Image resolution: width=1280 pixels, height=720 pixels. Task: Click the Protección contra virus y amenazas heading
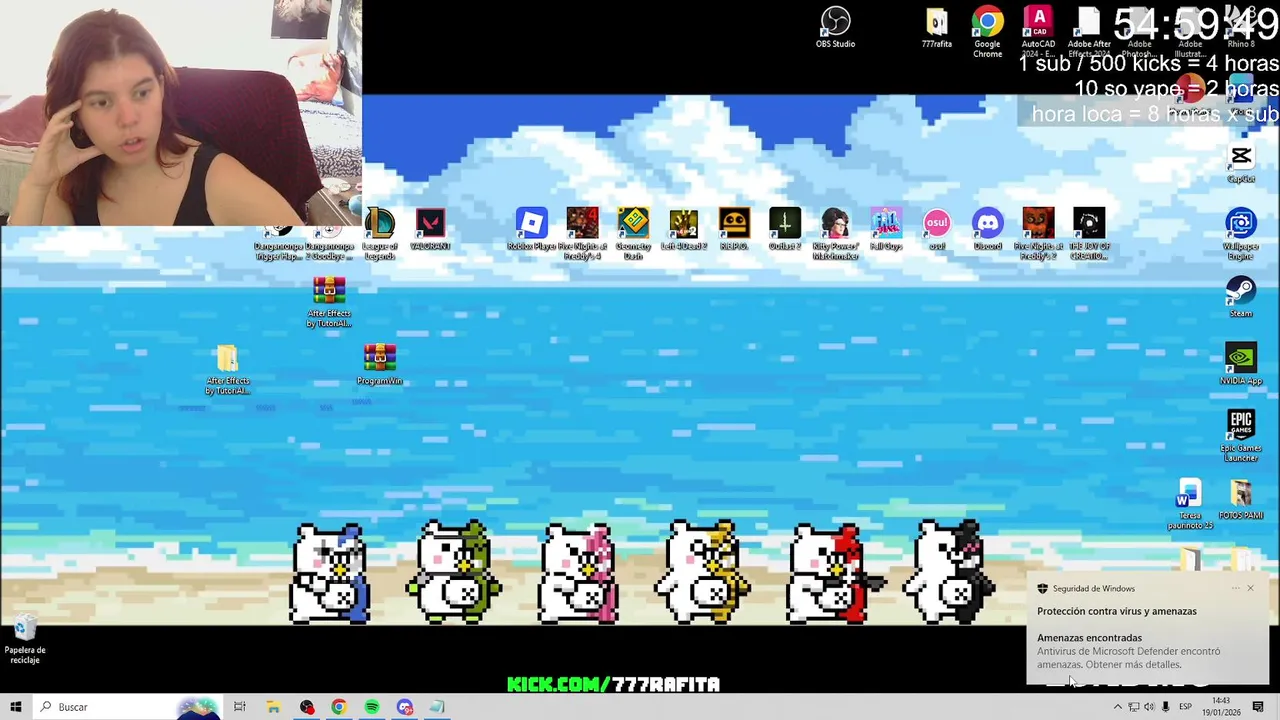[x=1116, y=611]
